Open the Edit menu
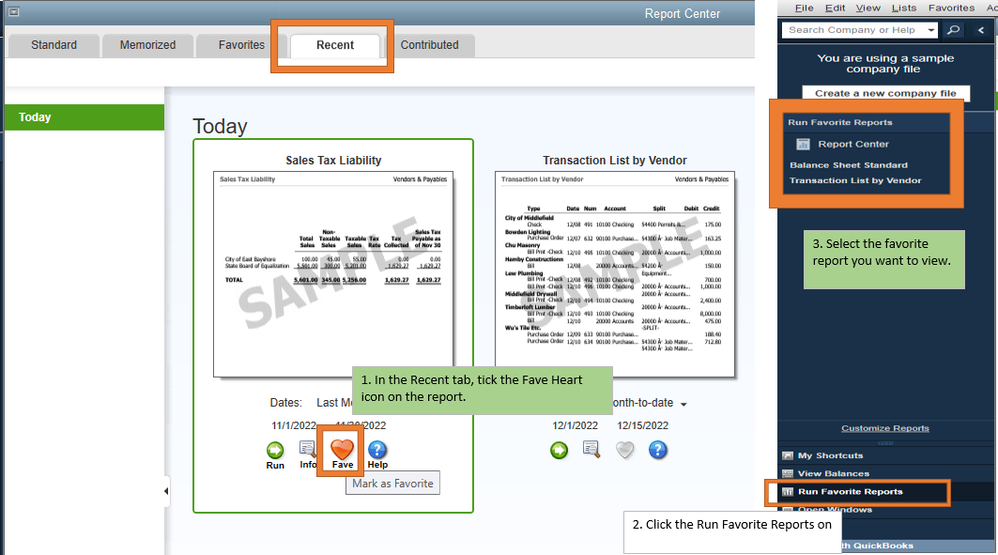This screenshot has width=998, height=555. pyautogui.click(x=835, y=8)
